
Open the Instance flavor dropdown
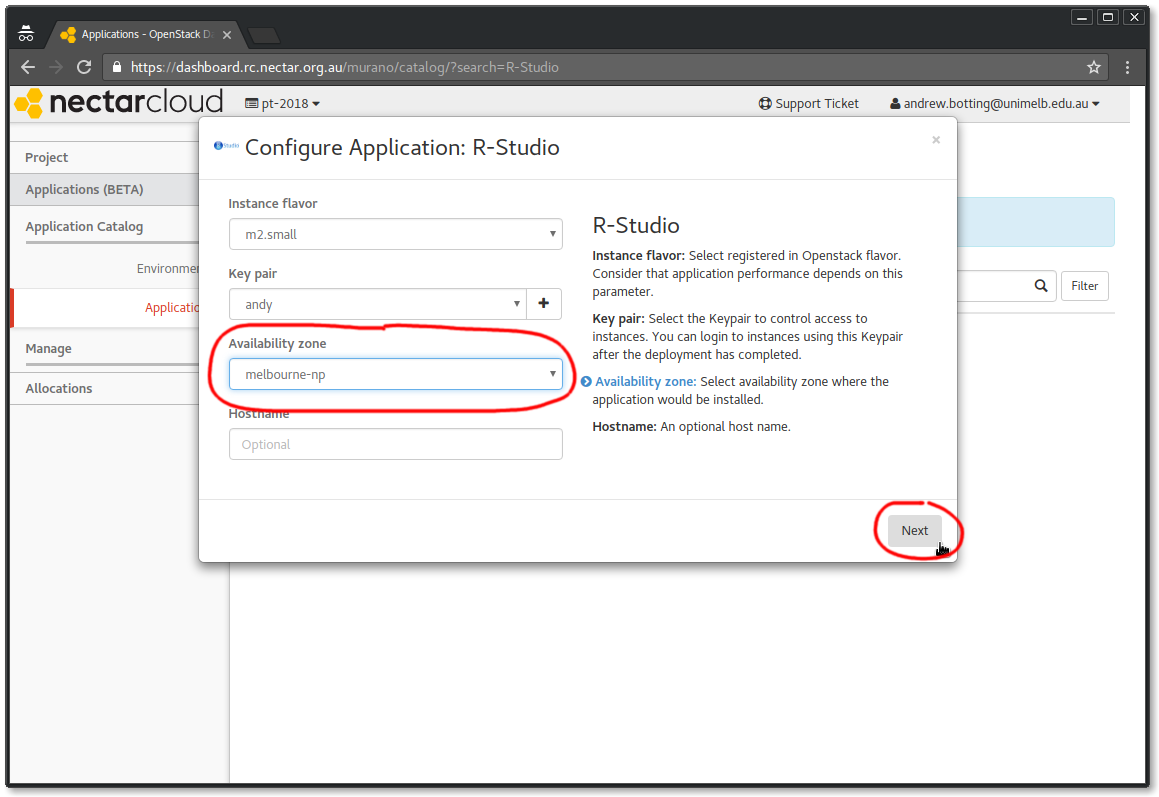(x=395, y=233)
